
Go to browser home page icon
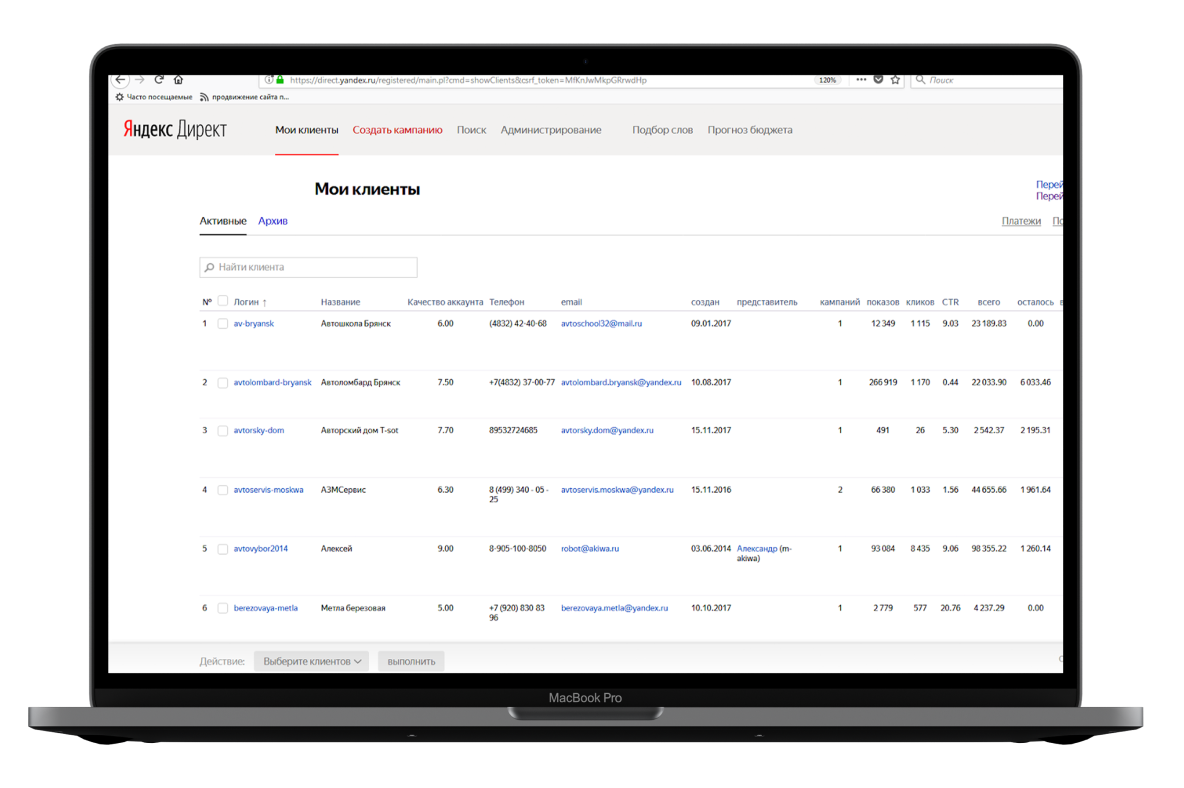179,79
